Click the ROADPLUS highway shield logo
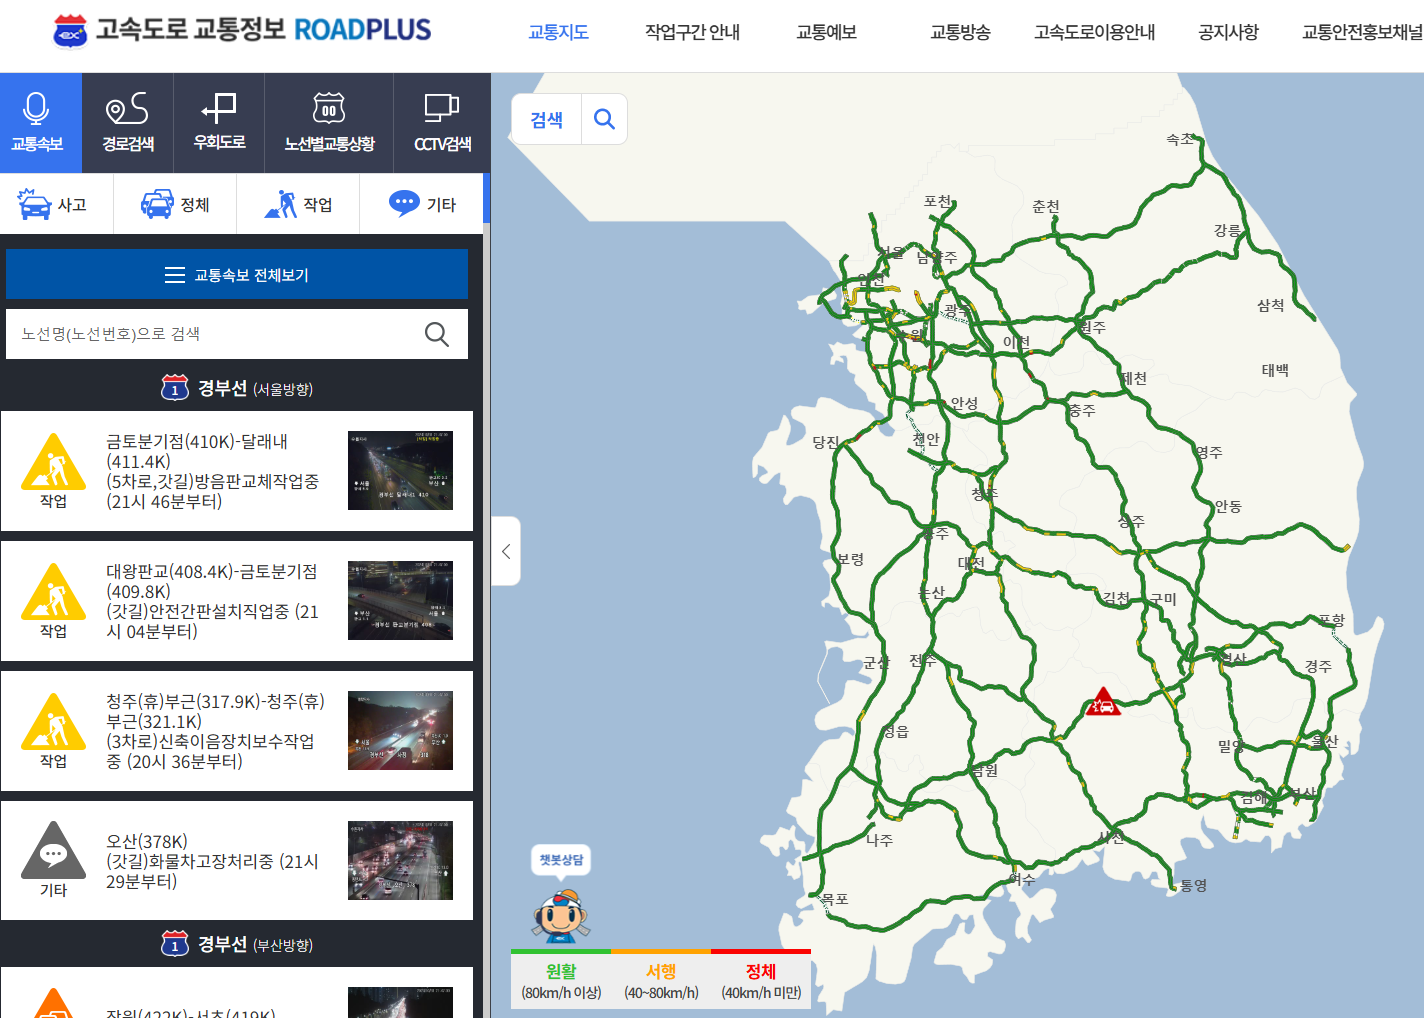Image resolution: width=1424 pixels, height=1018 pixels. [x=70, y=32]
